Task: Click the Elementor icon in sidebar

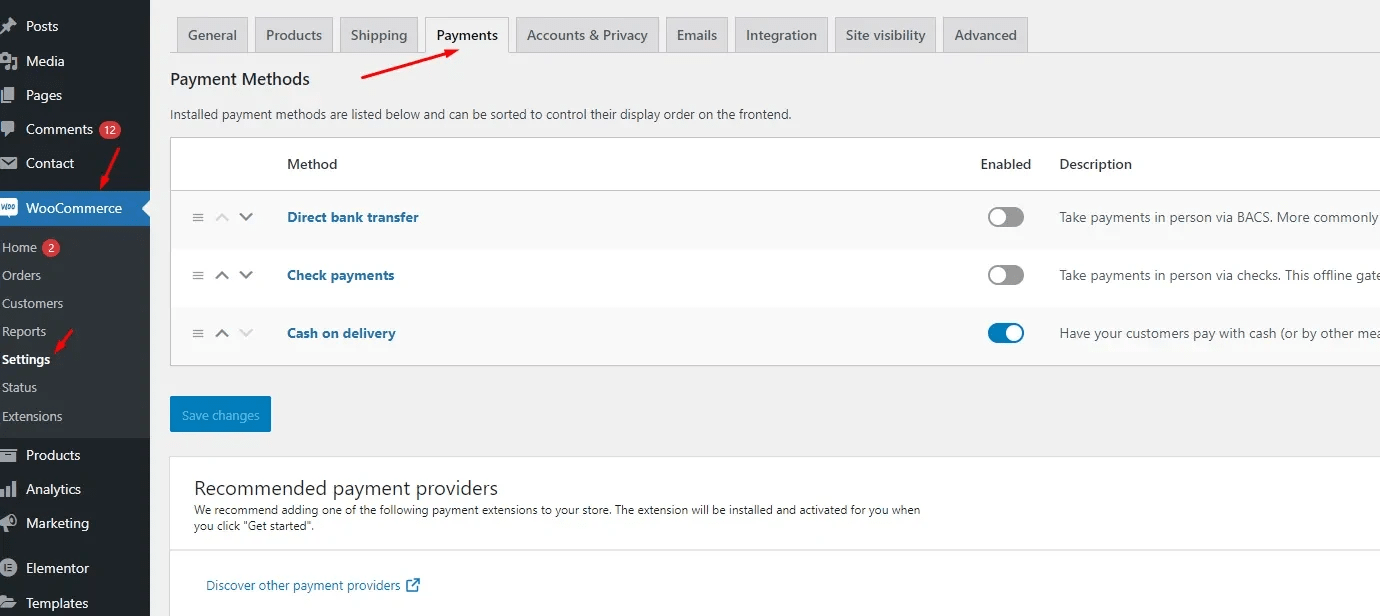Action: pyautogui.click(x=9, y=568)
